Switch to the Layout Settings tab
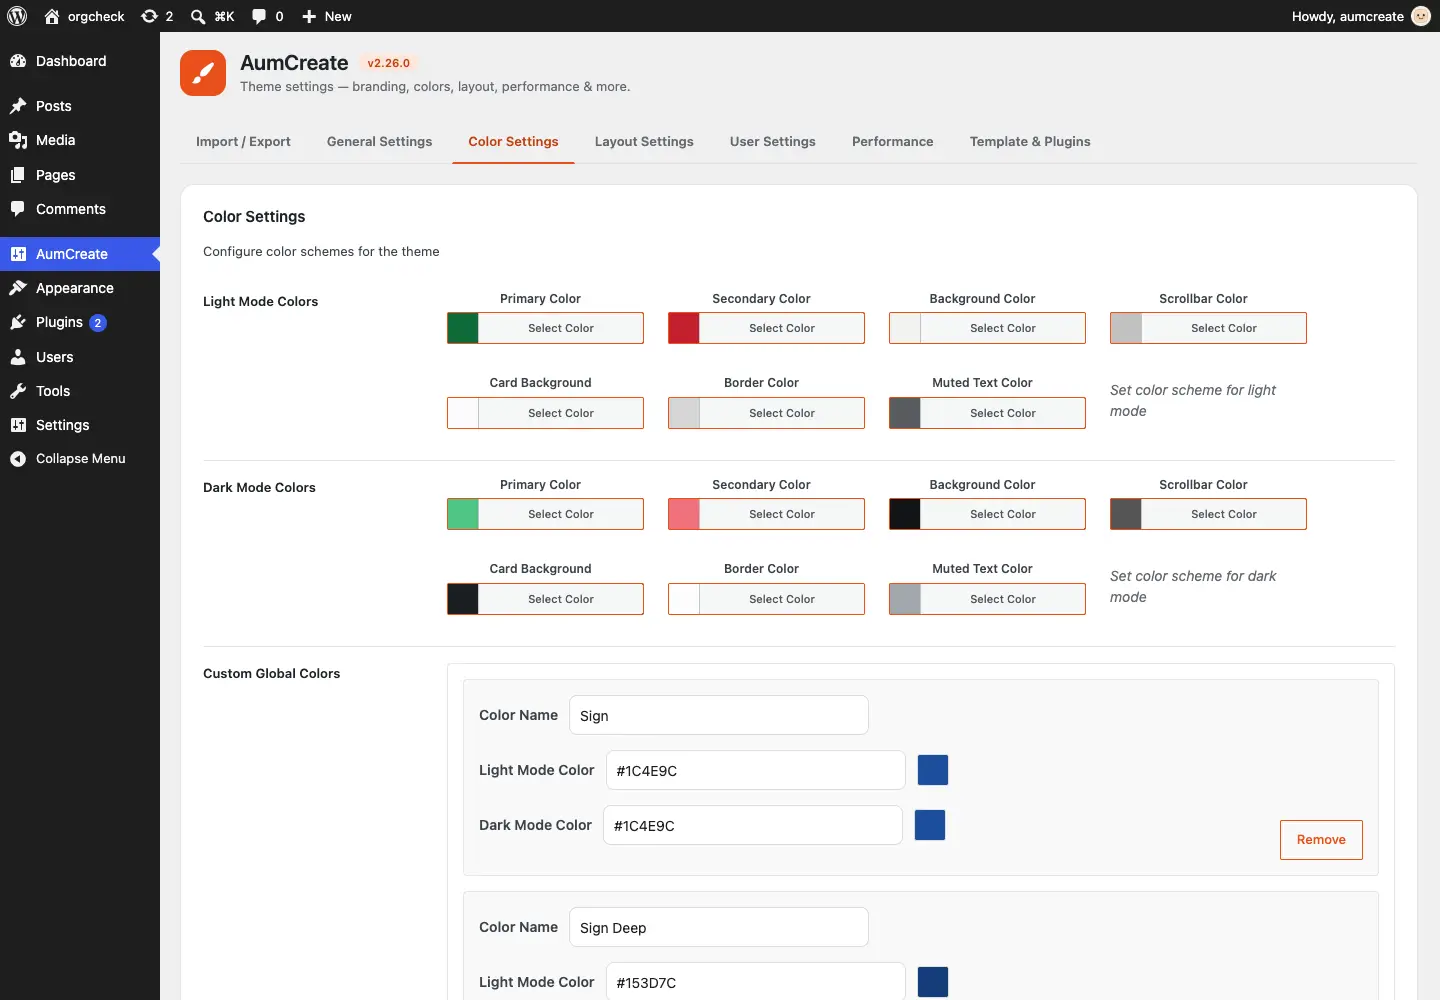Image resolution: width=1440 pixels, height=1000 pixels. pyautogui.click(x=644, y=142)
